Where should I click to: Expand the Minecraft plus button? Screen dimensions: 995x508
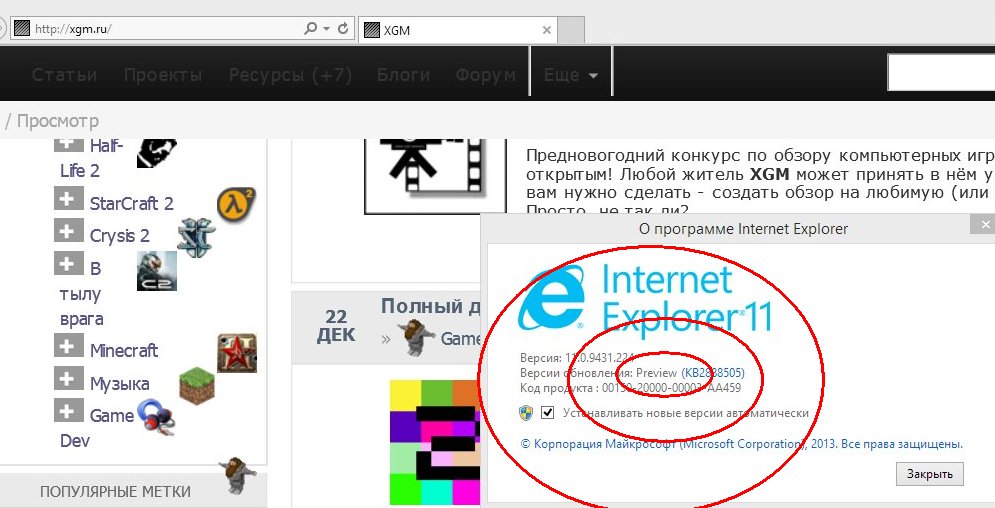[69, 346]
